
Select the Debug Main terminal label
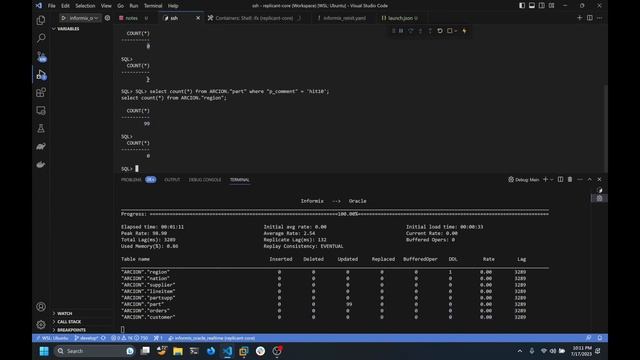tap(524, 180)
